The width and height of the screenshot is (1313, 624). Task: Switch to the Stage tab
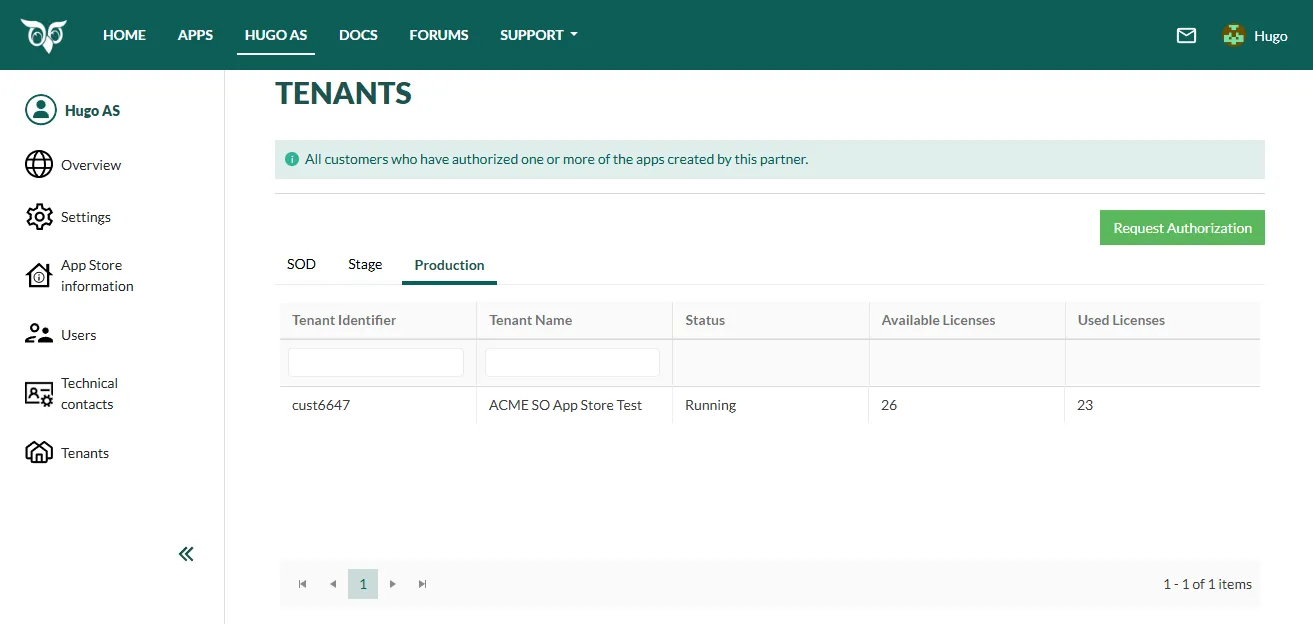tap(365, 265)
